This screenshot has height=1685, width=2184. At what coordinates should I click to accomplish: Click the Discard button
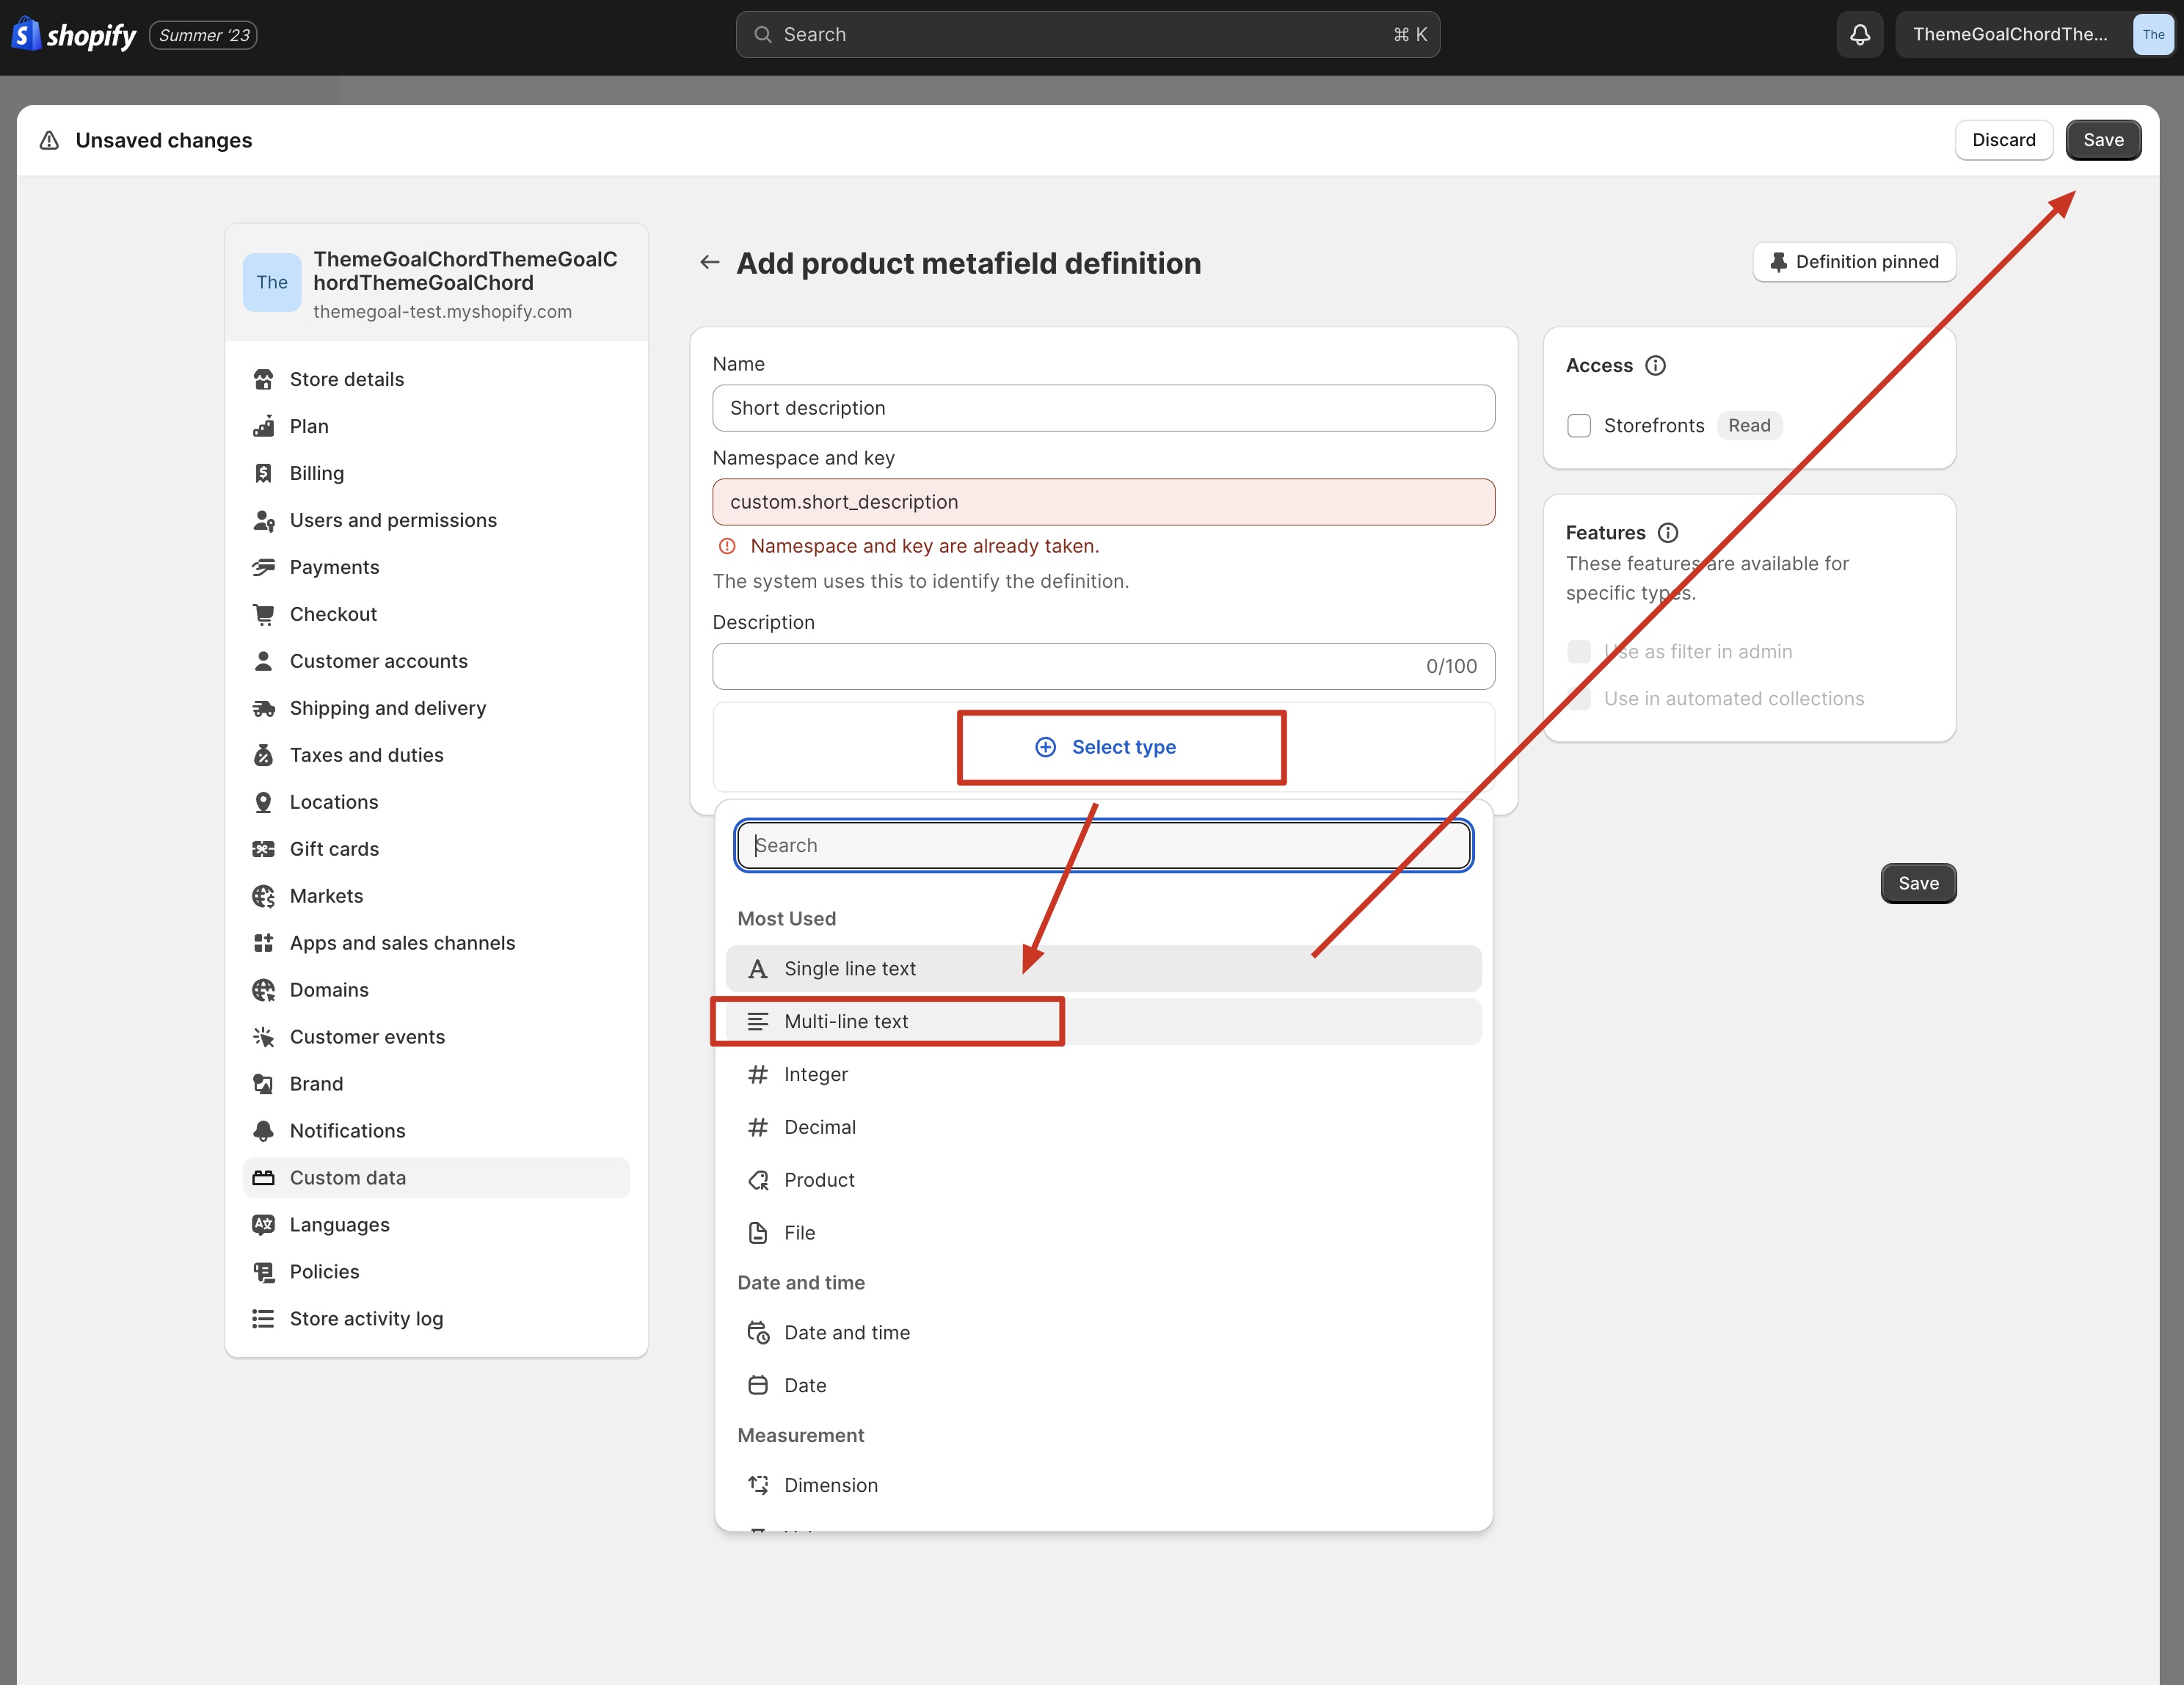[2003, 141]
